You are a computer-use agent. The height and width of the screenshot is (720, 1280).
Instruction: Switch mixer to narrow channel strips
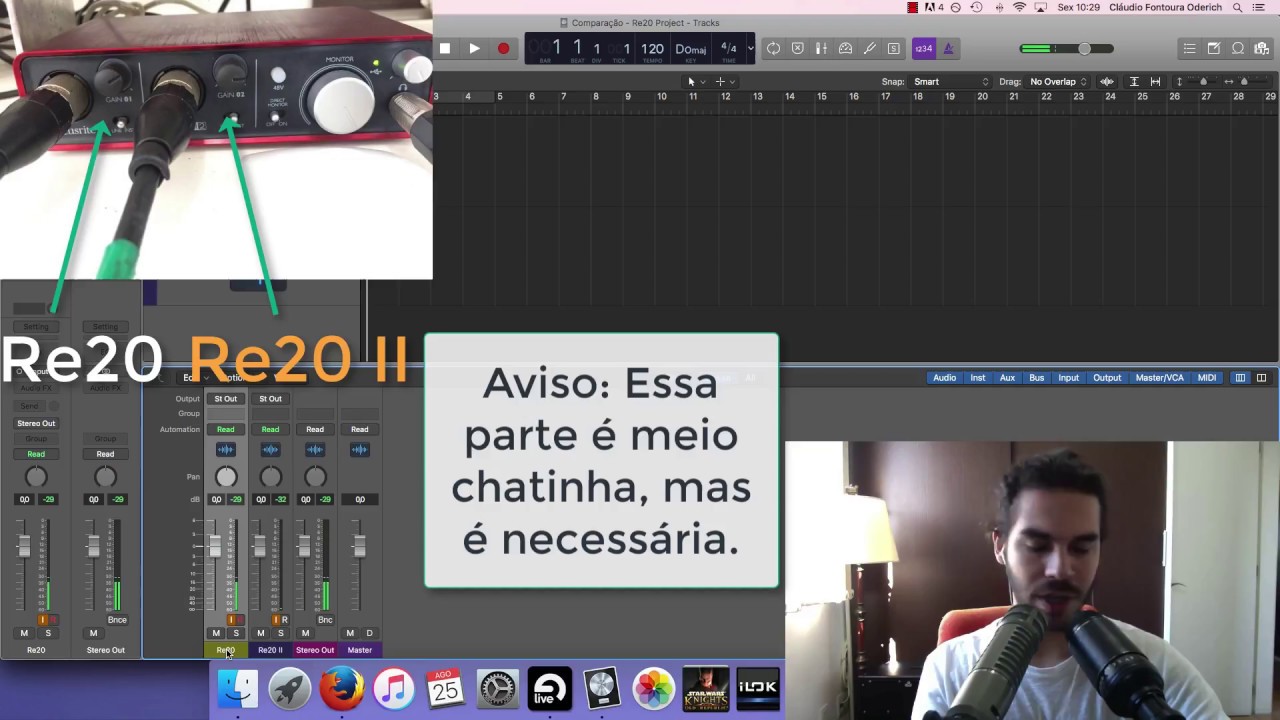click(1240, 378)
